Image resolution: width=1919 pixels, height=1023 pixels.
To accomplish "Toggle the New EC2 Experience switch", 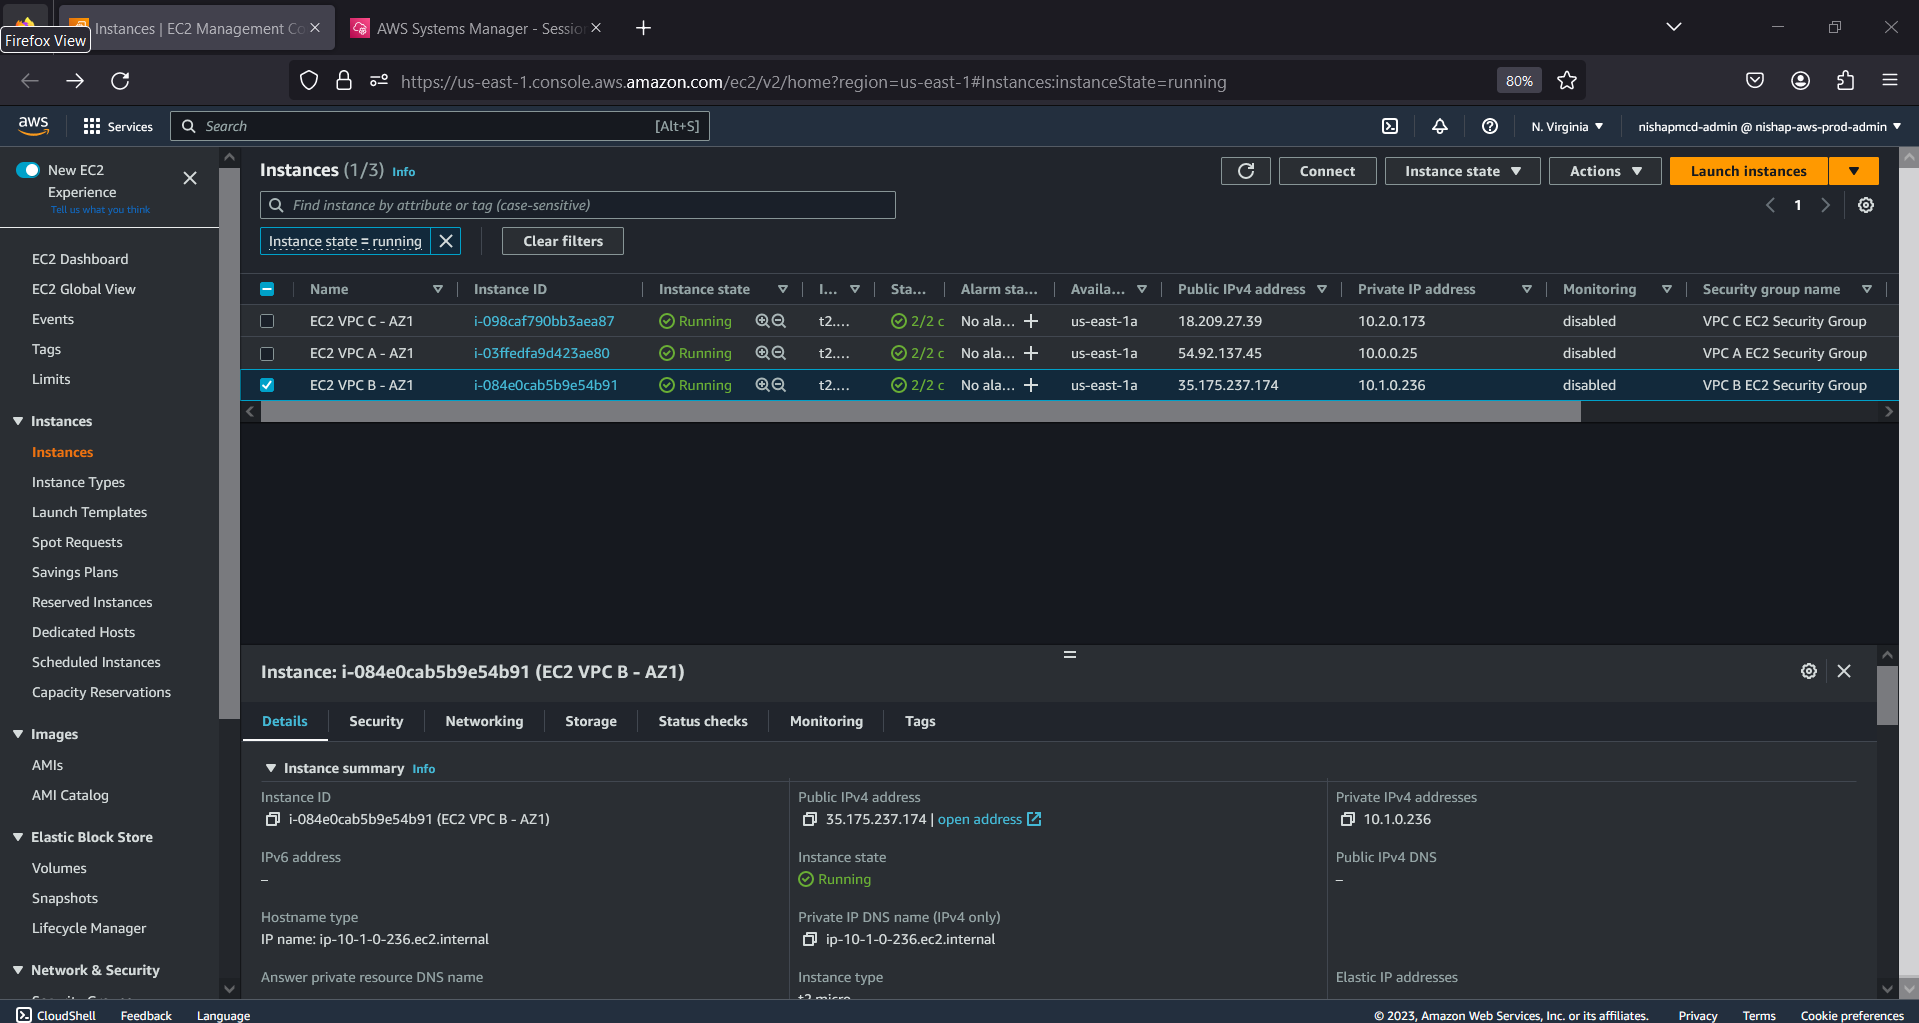I will point(28,170).
